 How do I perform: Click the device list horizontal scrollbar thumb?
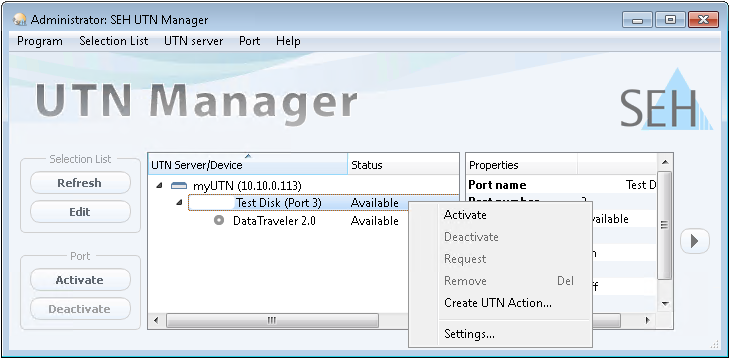pos(272,320)
